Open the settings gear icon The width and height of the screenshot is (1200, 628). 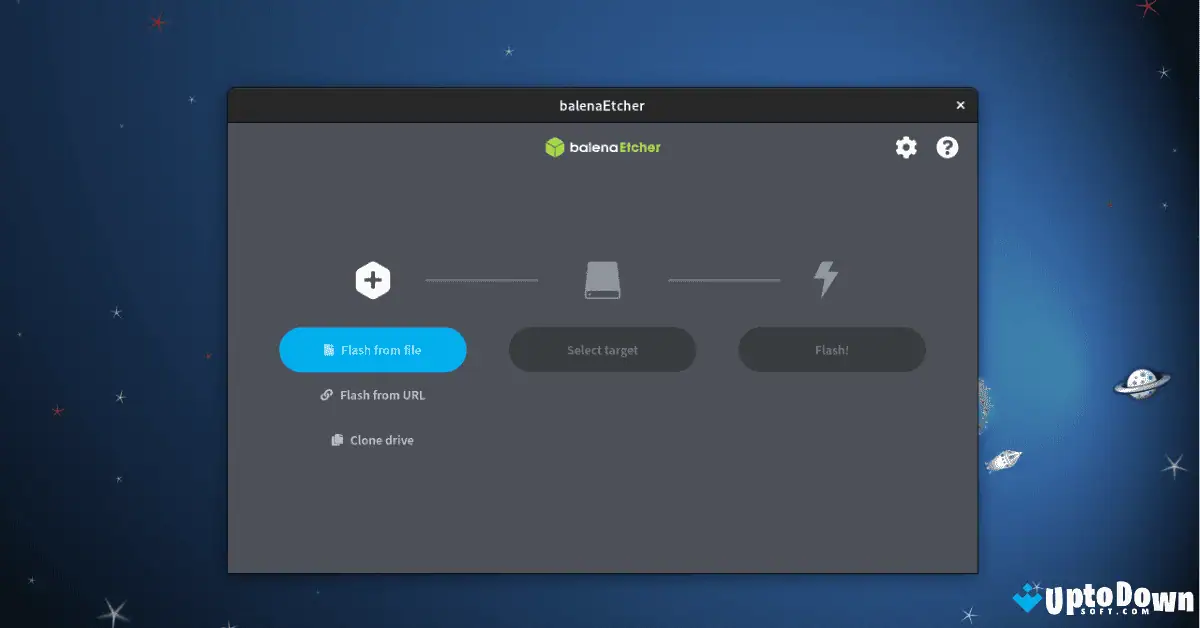pos(905,147)
